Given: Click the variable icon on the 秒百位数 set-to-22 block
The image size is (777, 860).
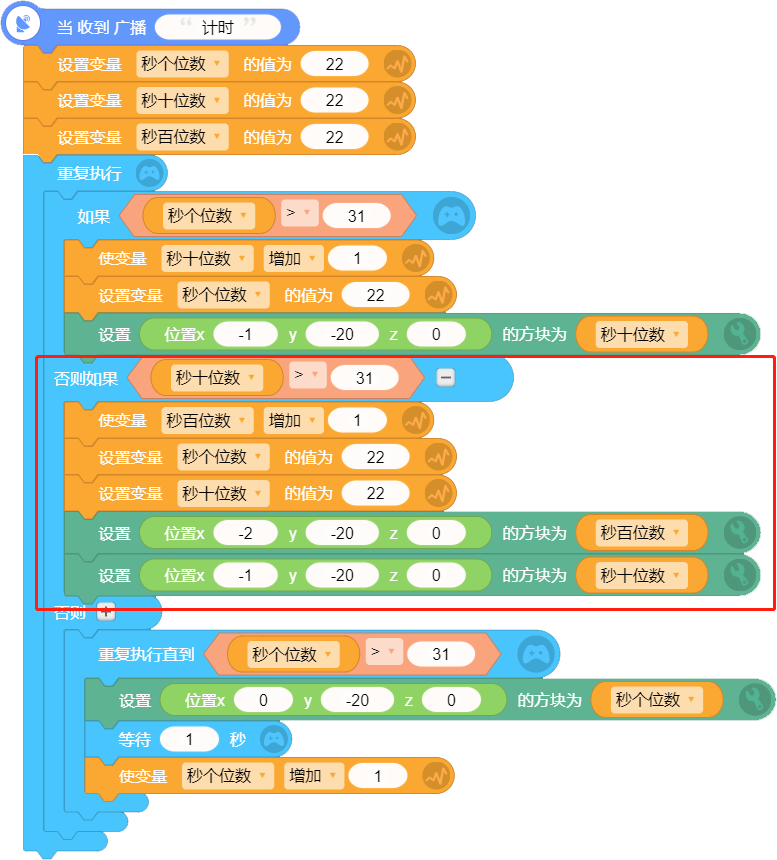Looking at the screenshot, I should (398, 137).
